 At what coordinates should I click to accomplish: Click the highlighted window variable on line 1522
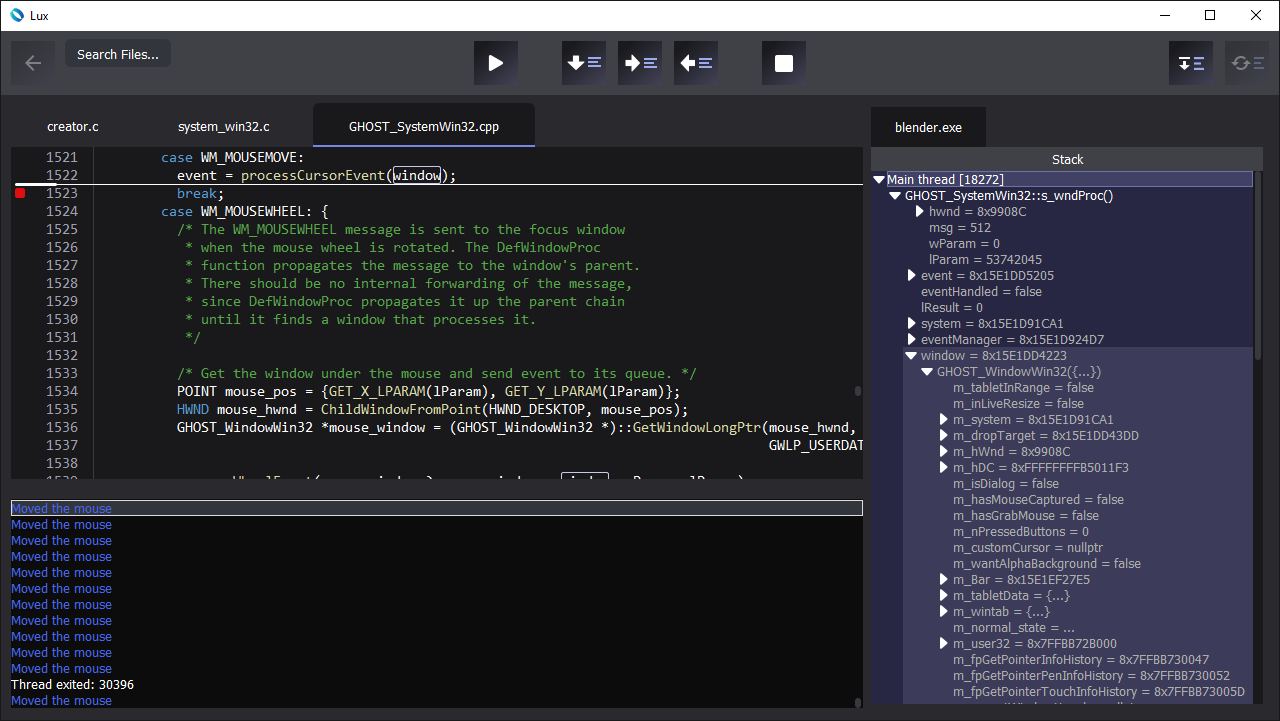tap(417, 175)
